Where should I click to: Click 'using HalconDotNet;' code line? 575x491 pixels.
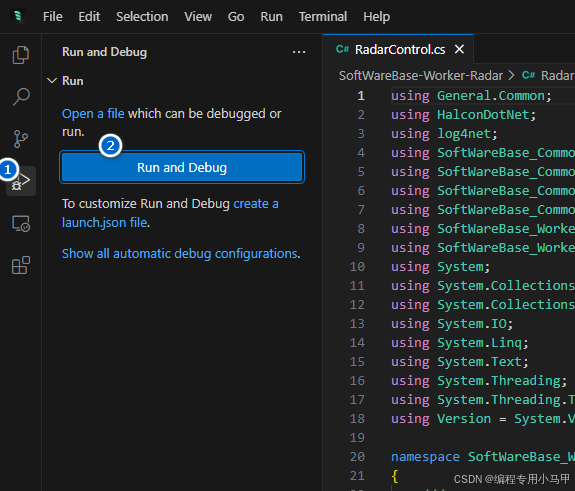coord(464,115)
